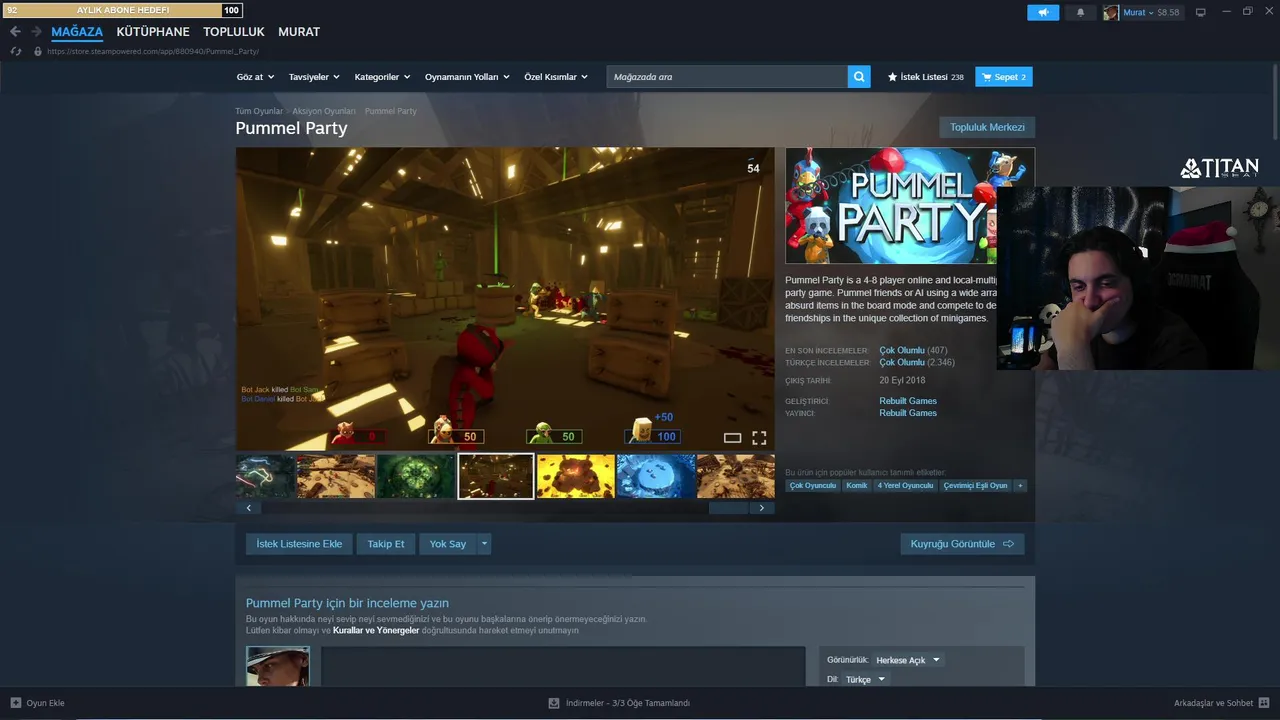Open the Murat account dropdown

pyautogui.click(x=1138, y=12)
